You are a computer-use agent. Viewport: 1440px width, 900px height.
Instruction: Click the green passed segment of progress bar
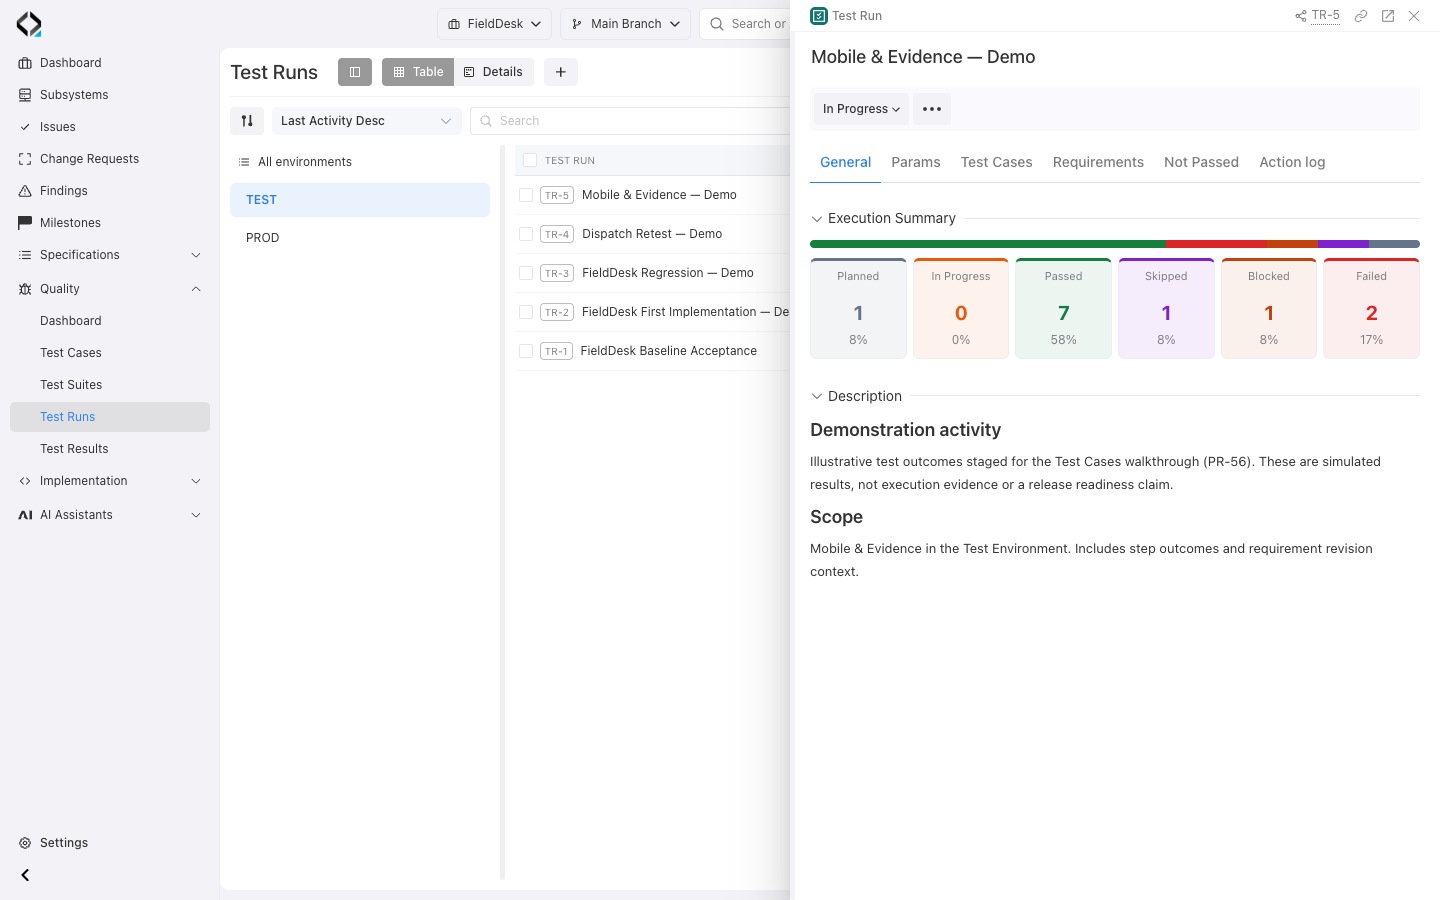(x=988, y=244)
